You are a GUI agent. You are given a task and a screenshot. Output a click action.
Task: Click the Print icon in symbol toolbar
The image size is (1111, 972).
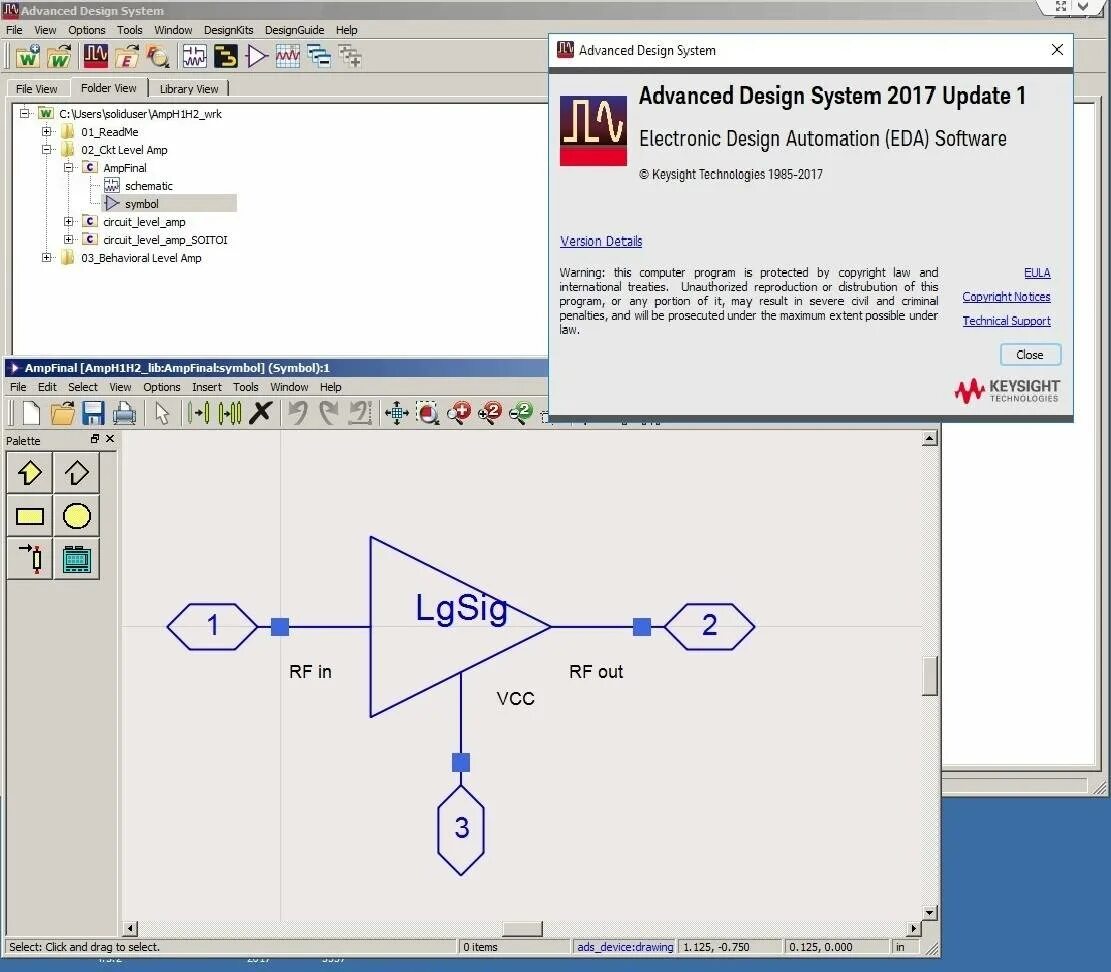point(125,412)
